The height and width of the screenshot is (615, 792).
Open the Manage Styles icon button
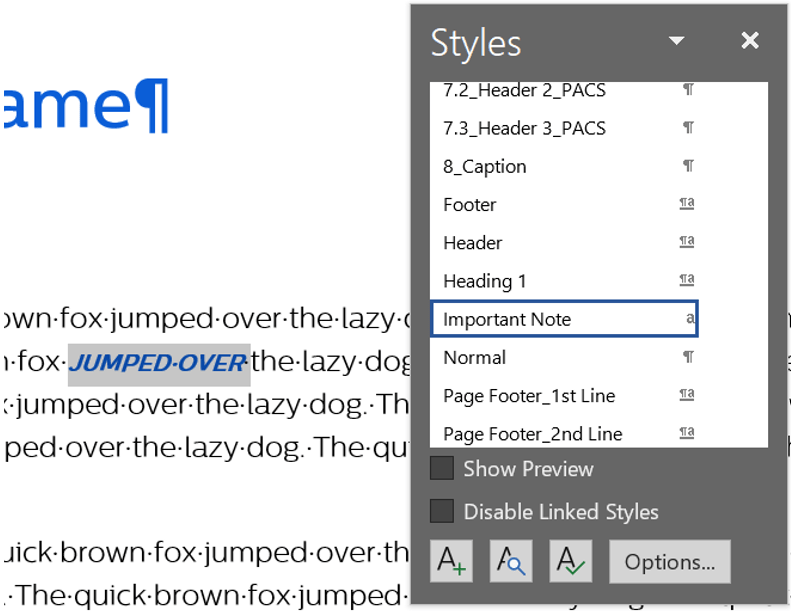point(571,561)
